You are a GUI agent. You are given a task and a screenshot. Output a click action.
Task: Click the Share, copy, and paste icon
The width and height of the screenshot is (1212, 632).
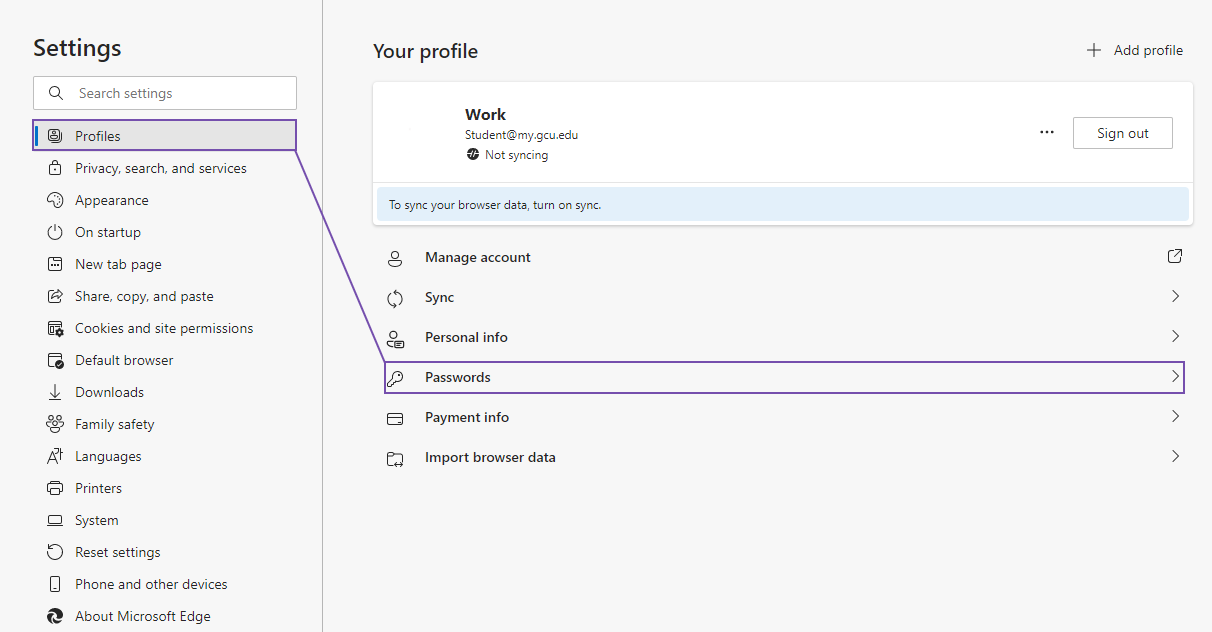[55, 296]
